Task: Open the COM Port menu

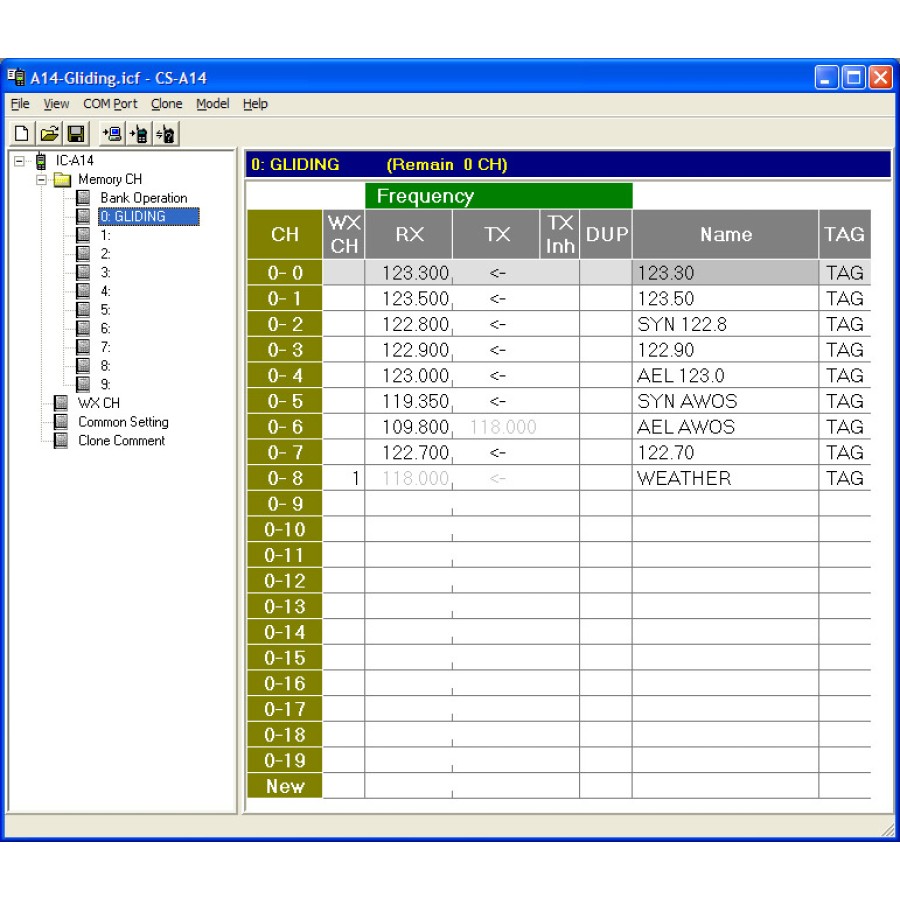Action: [110, 104]
